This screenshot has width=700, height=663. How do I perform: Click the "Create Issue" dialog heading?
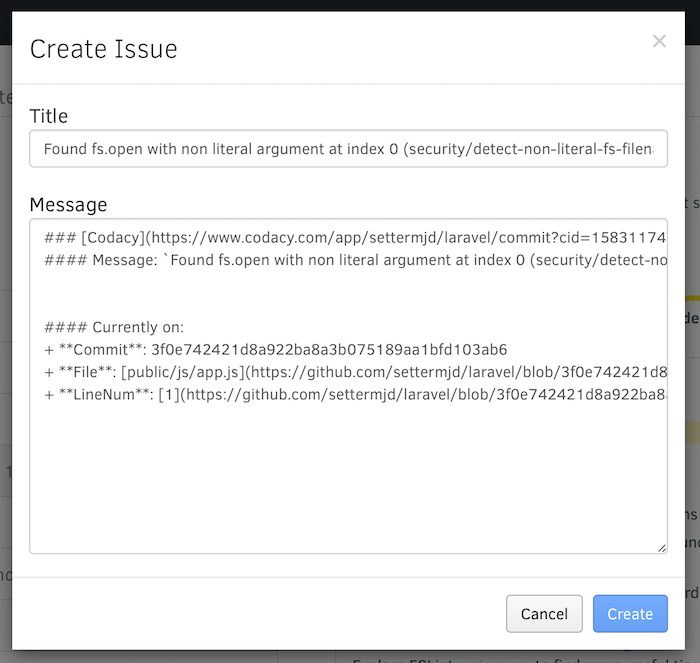click(103, 49)
